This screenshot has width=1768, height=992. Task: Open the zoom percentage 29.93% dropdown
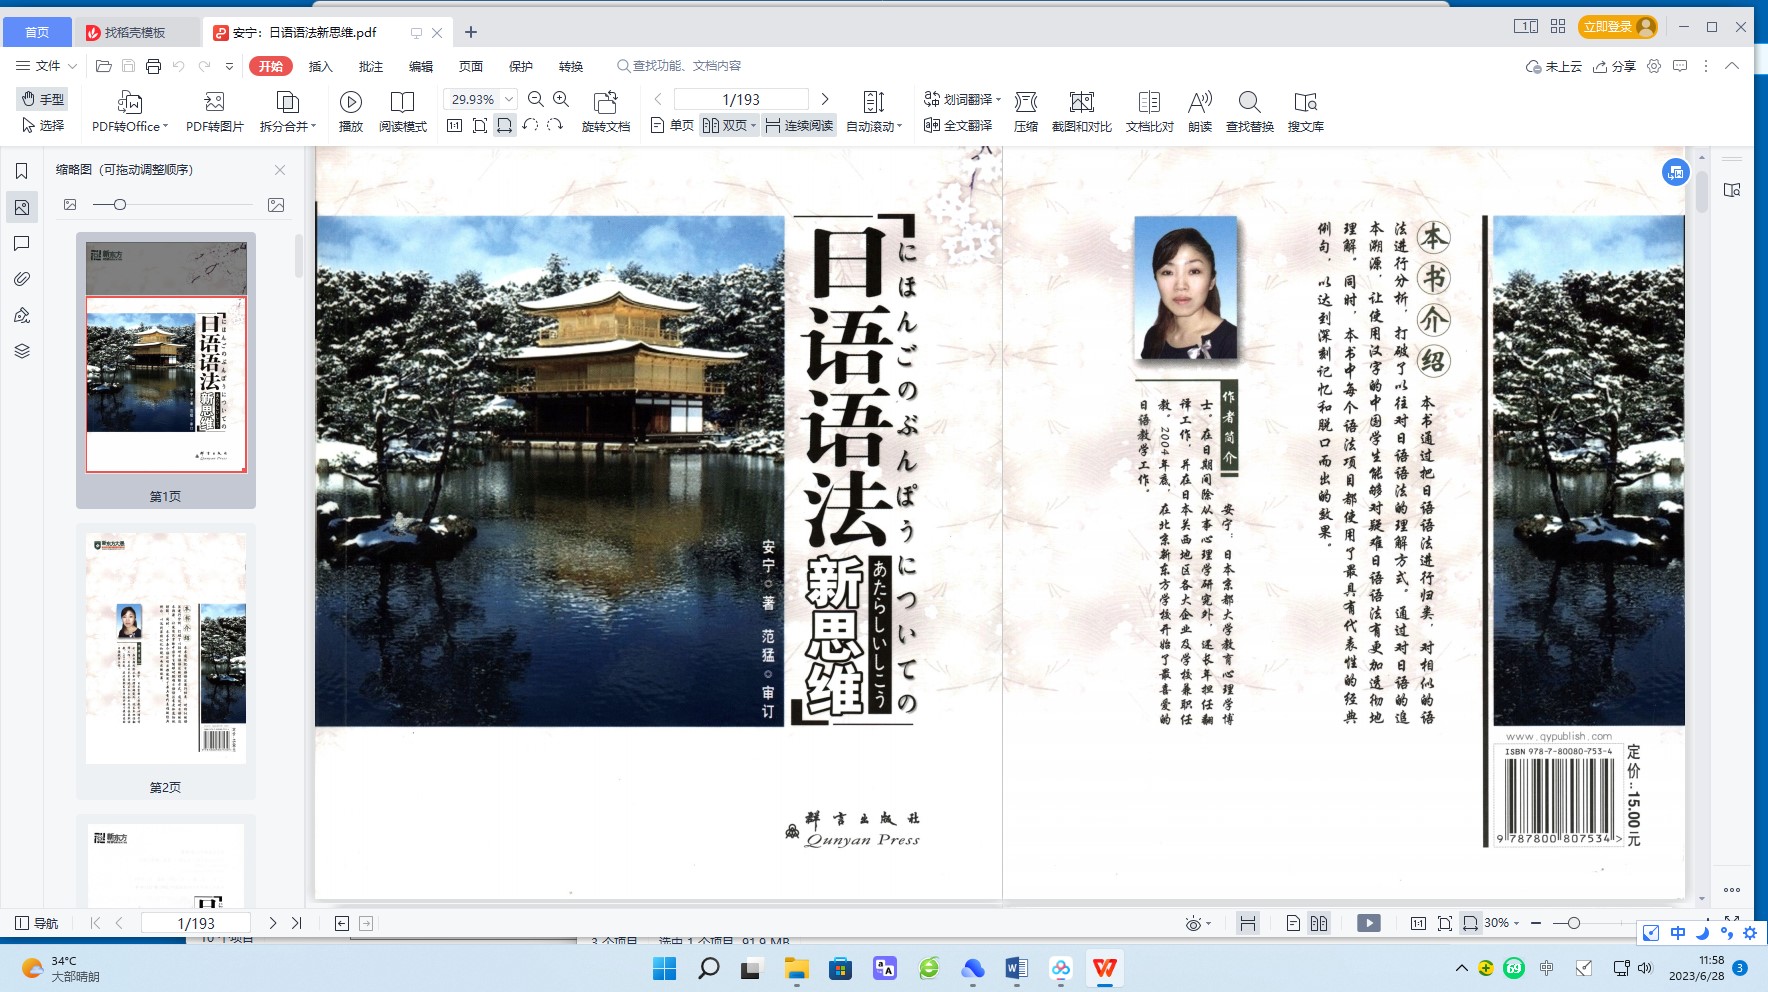[509, 99]
